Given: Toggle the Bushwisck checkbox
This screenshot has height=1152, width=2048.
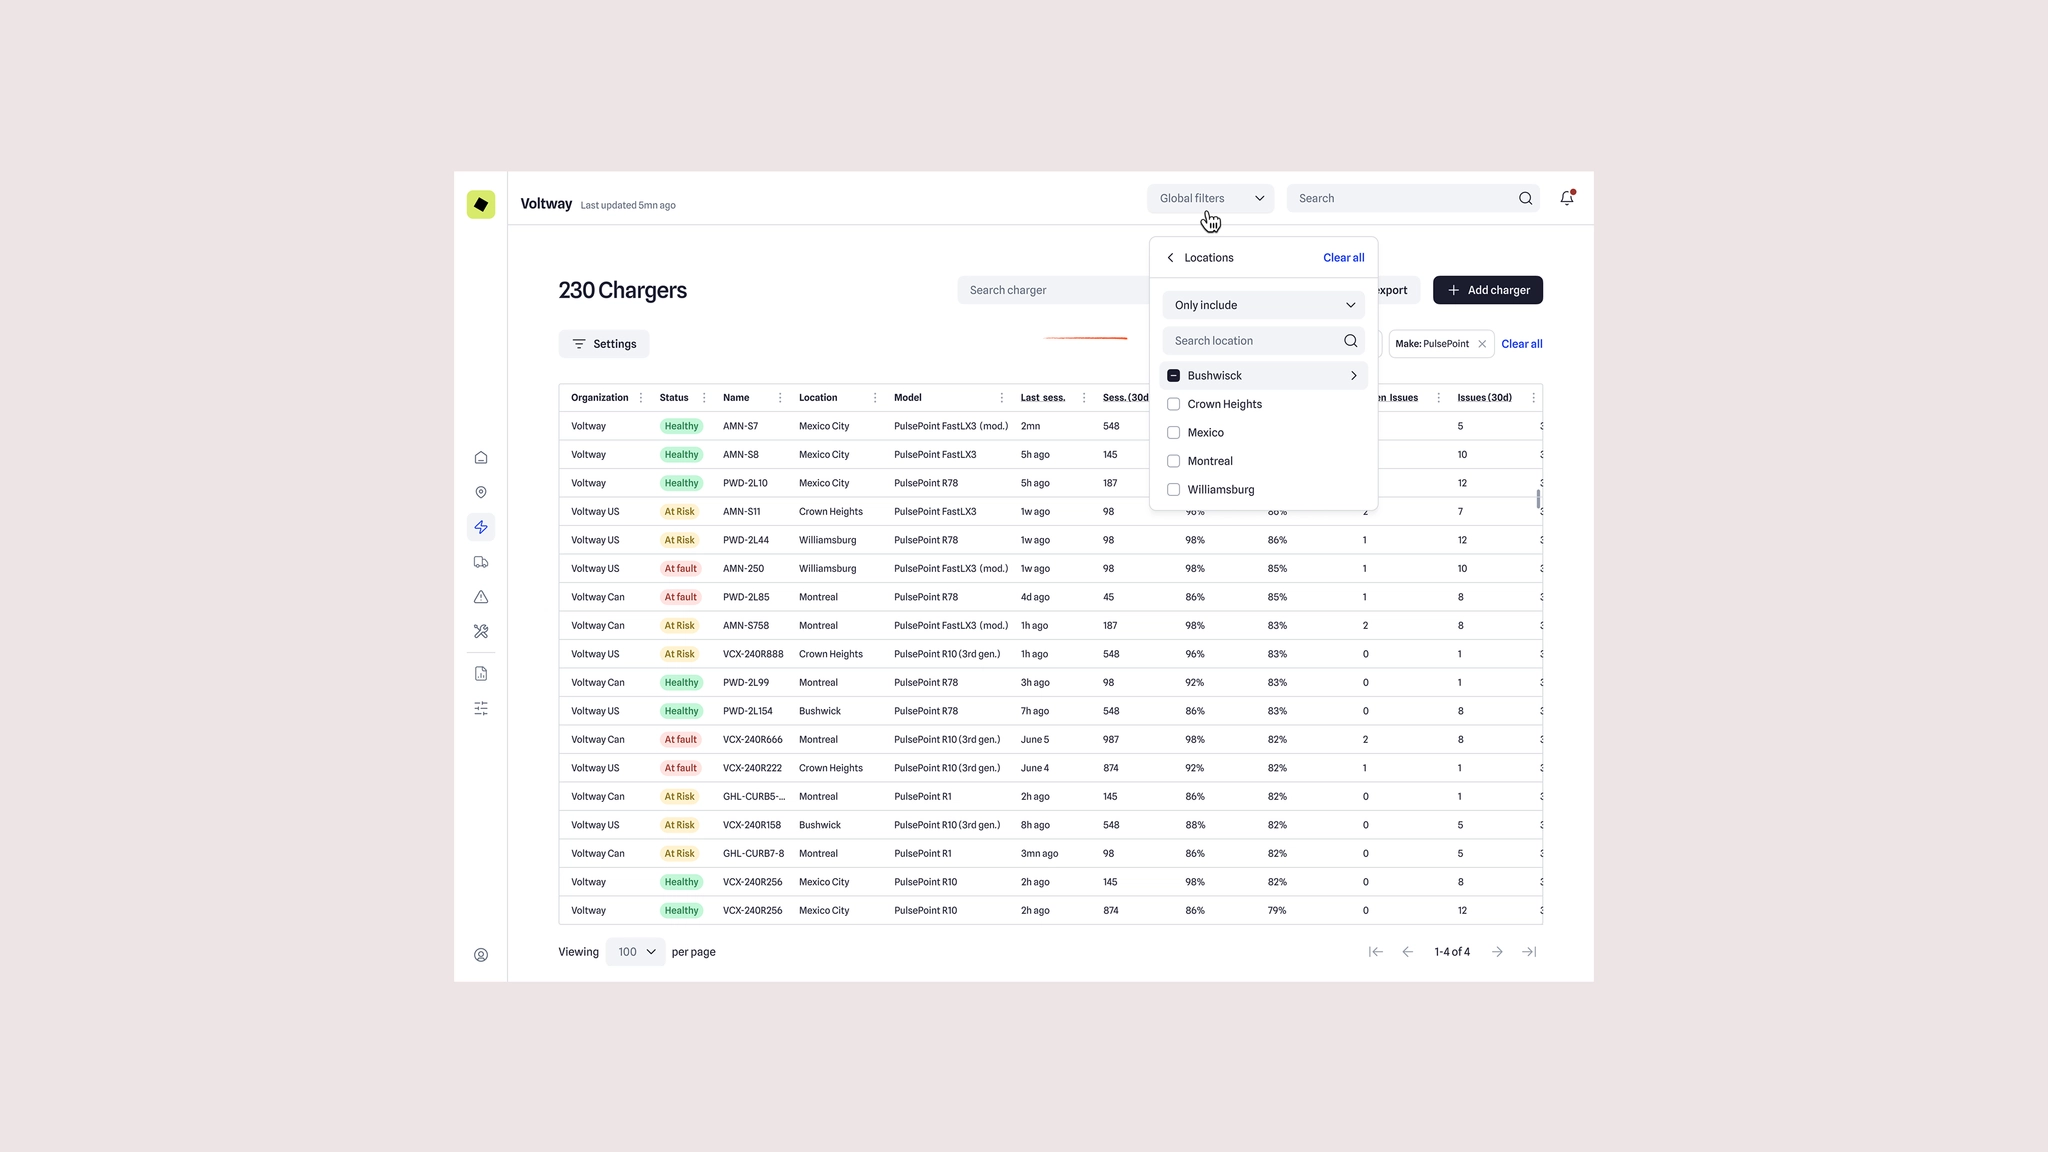Looking at the screenshot, I should pyautogui.click(x=1174, y=376).
